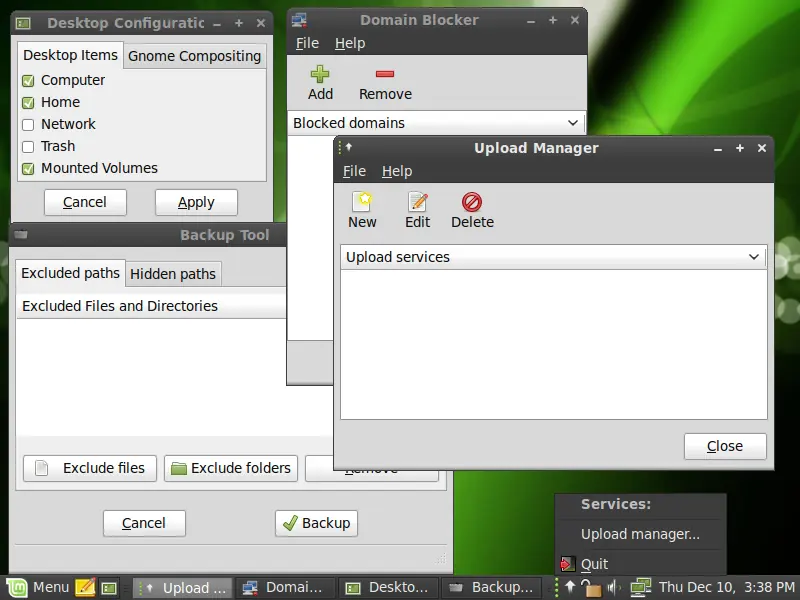Click inside the empty Upload services list
Image resolution: width=800 pixels, height=600 pixels.
click(x=554, y=344)
